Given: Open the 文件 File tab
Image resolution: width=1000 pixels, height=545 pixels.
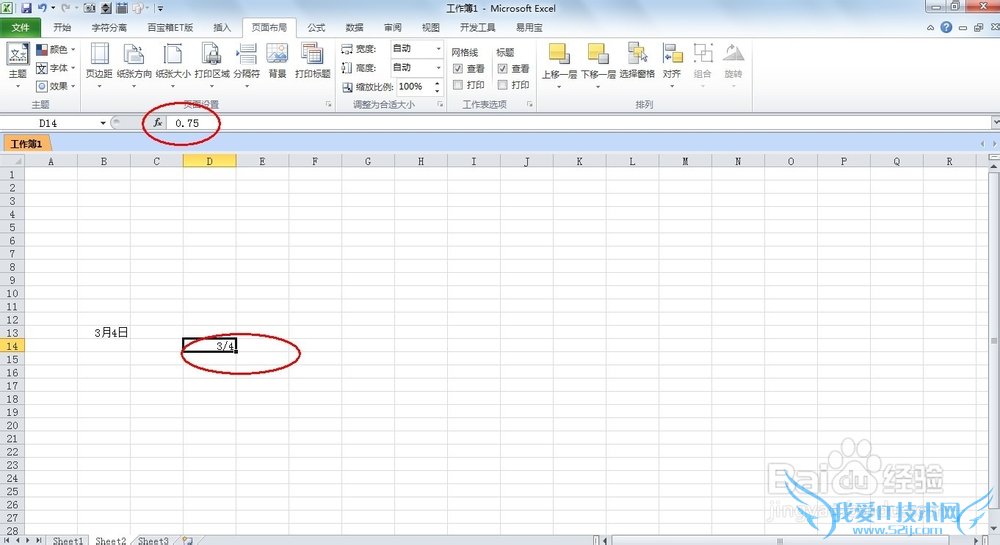Looking at the screenshot, I should (x=20, y=27).
